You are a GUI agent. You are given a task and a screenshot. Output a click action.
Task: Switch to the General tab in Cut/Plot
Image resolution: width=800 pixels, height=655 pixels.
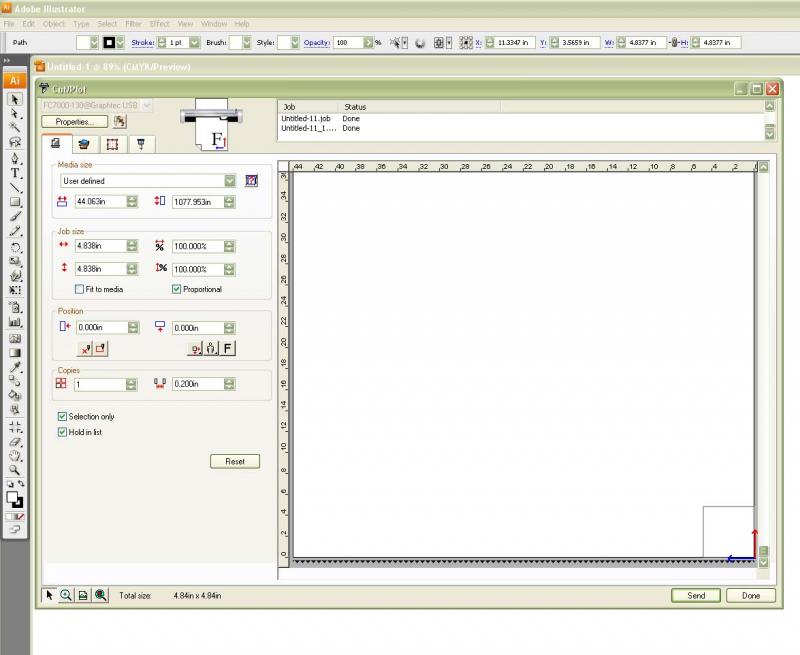pyautogui.click(x=56, y=144)
